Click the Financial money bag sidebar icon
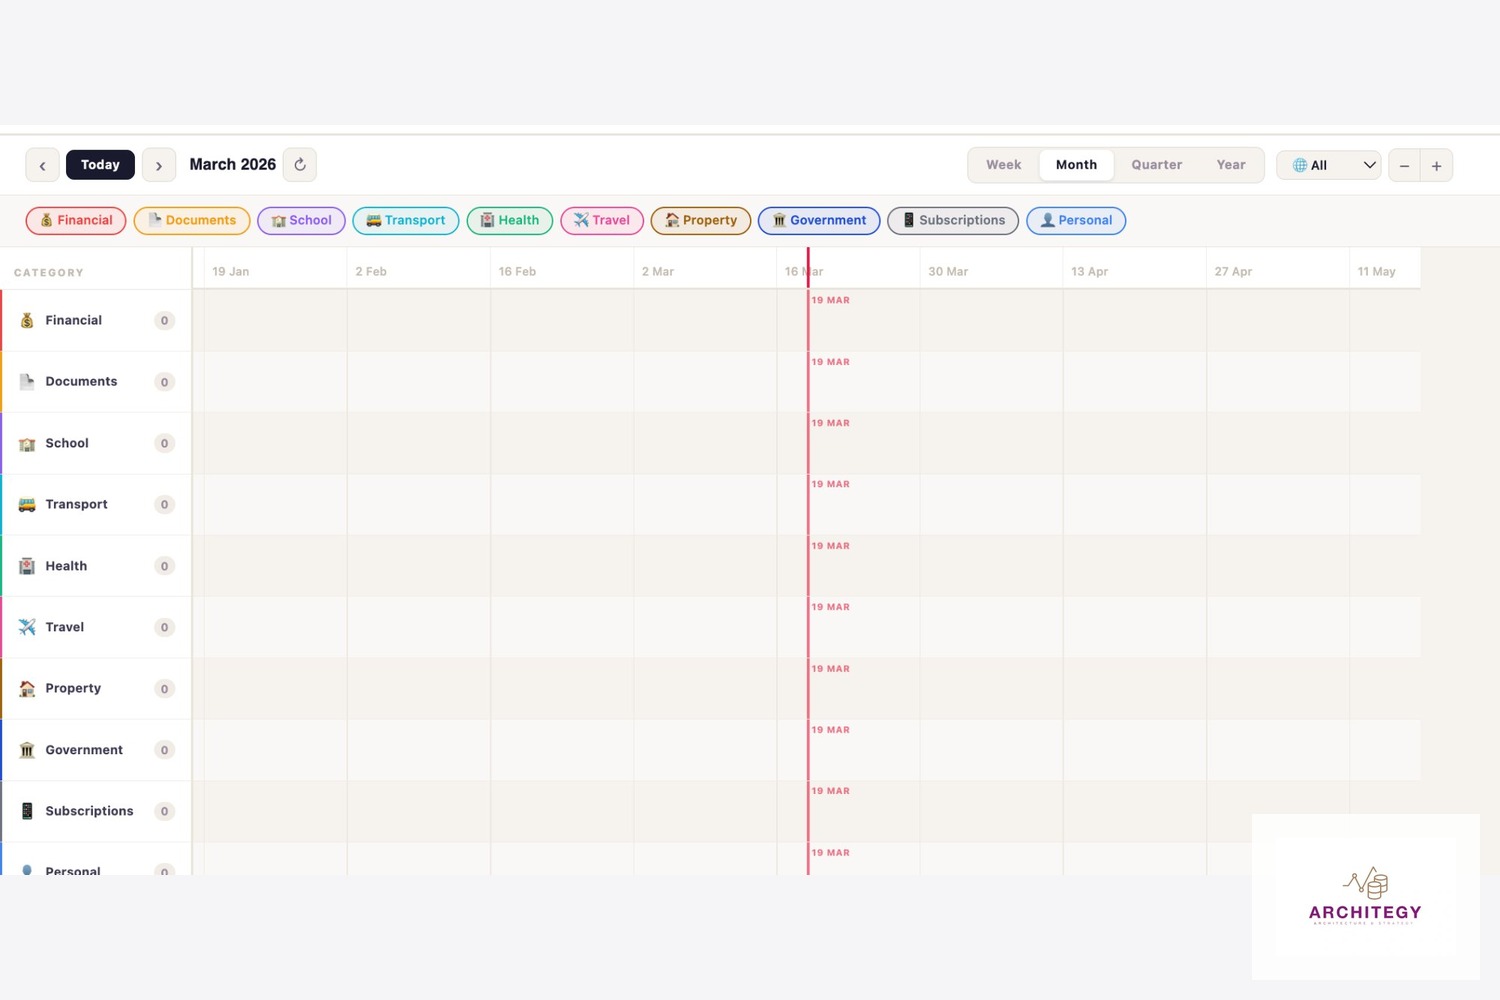The height and width of the screenshot is (1000, 1500). click(x=27, y=321)
